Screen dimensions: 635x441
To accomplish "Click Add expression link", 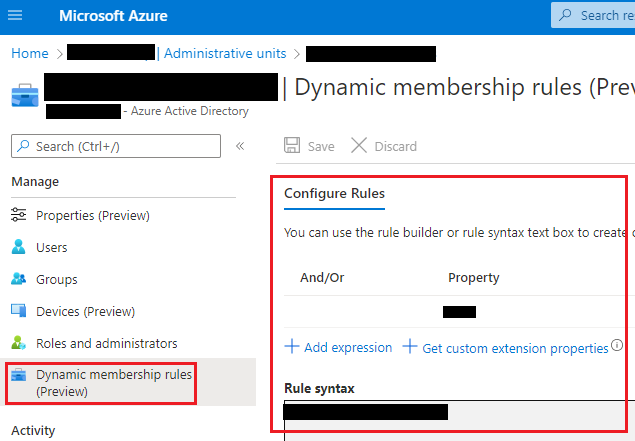I will tap(348, 347).
